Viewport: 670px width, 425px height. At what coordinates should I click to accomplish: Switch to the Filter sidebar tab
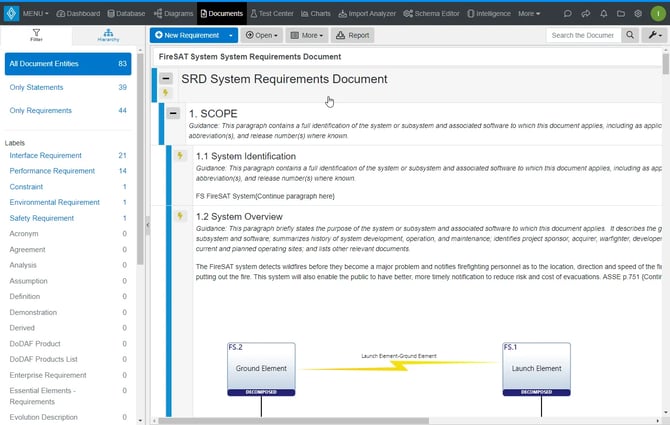(x=36, y=35)
